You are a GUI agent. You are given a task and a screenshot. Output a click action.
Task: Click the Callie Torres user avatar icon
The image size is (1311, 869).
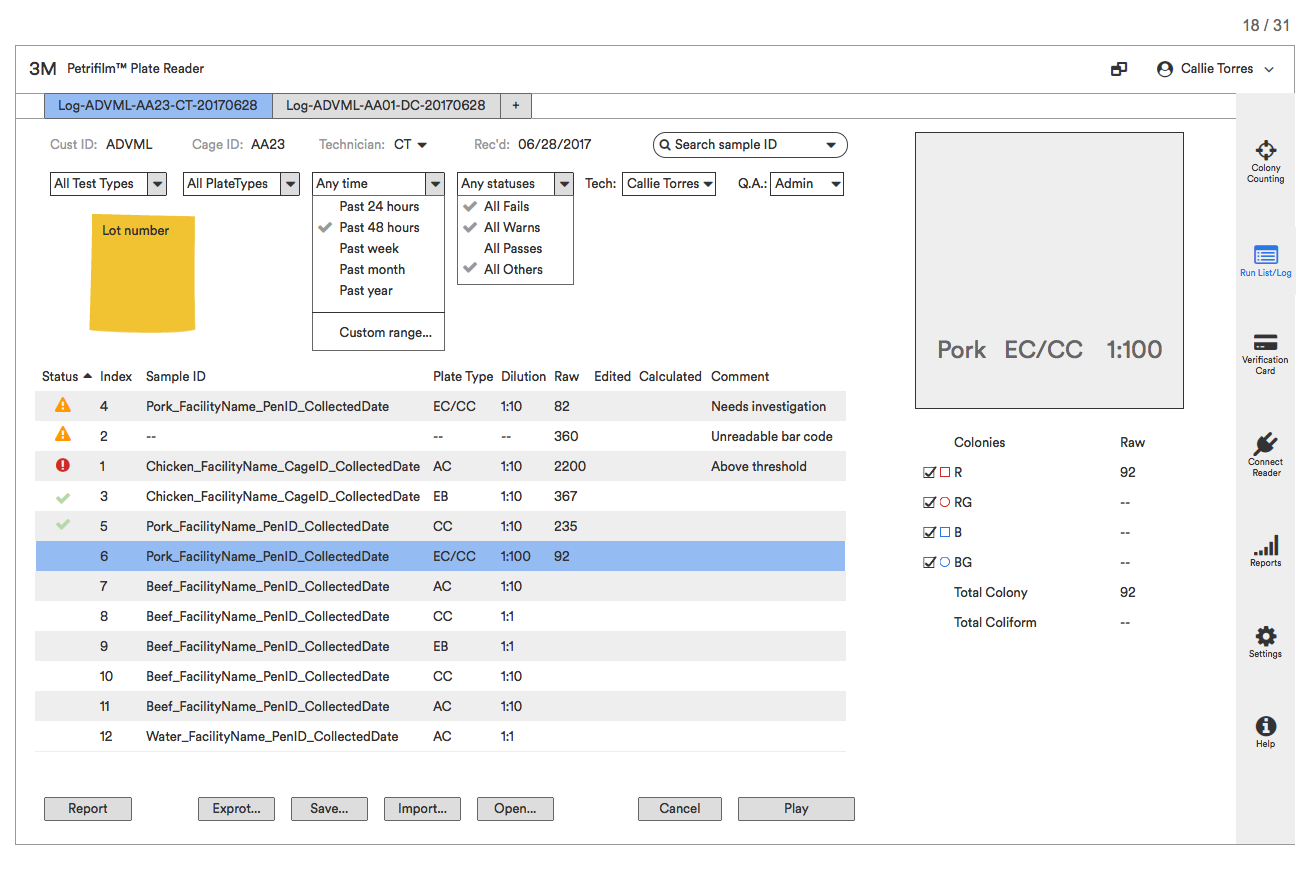click(x=1164, y=69)
